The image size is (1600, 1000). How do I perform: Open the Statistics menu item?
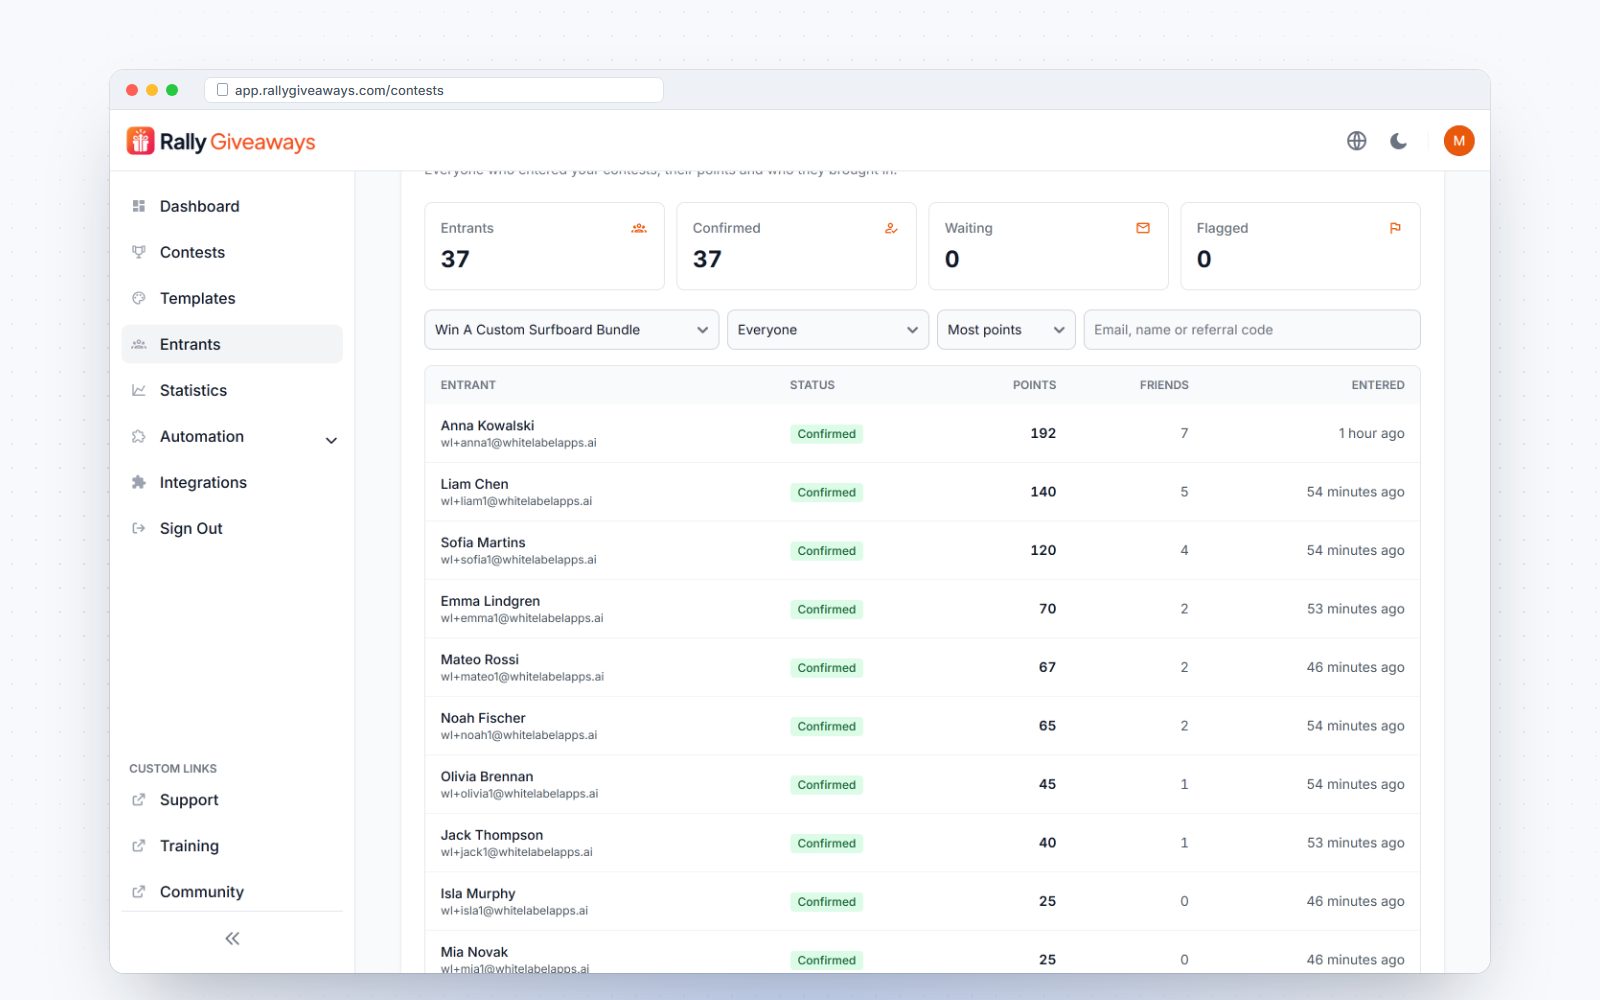pyautogui.click(x=232, y=390)
